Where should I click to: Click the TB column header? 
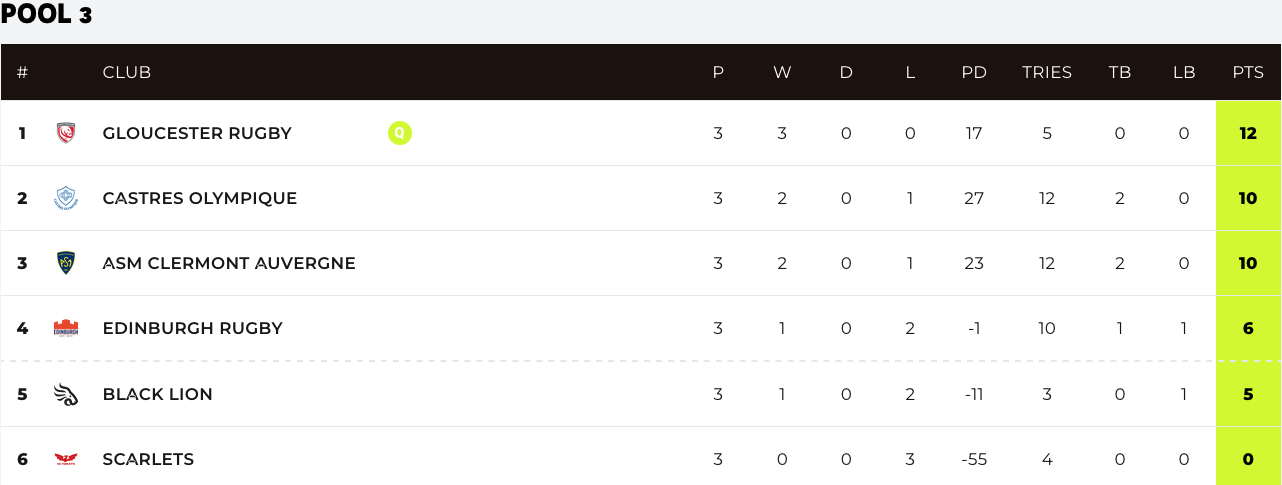click(1120, 73)
